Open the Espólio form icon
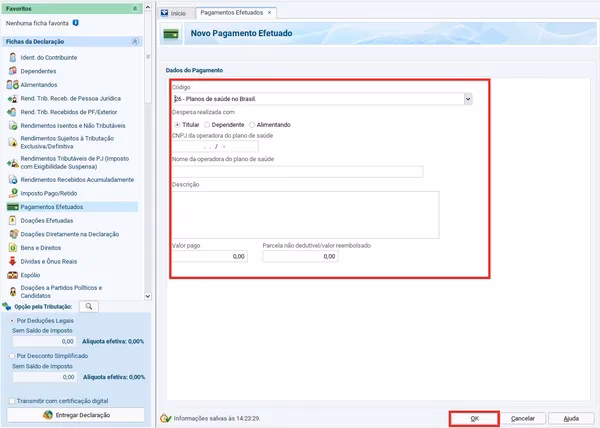The height and width of the screenshot is (428, 600). pyautogui.click(x=12, y=274)
